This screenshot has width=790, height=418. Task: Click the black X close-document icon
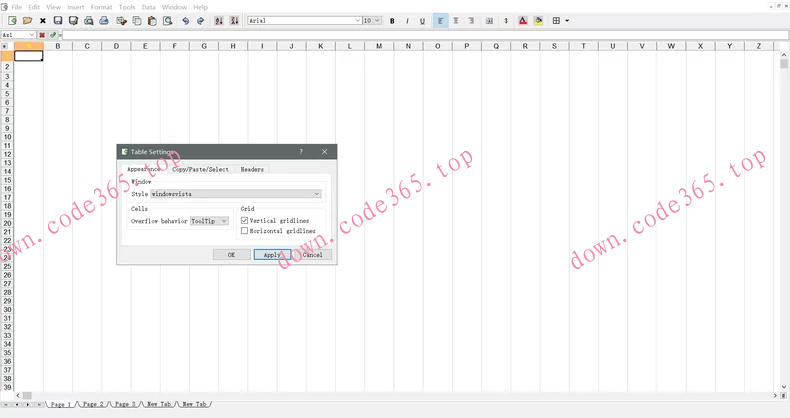click(43, 21)
